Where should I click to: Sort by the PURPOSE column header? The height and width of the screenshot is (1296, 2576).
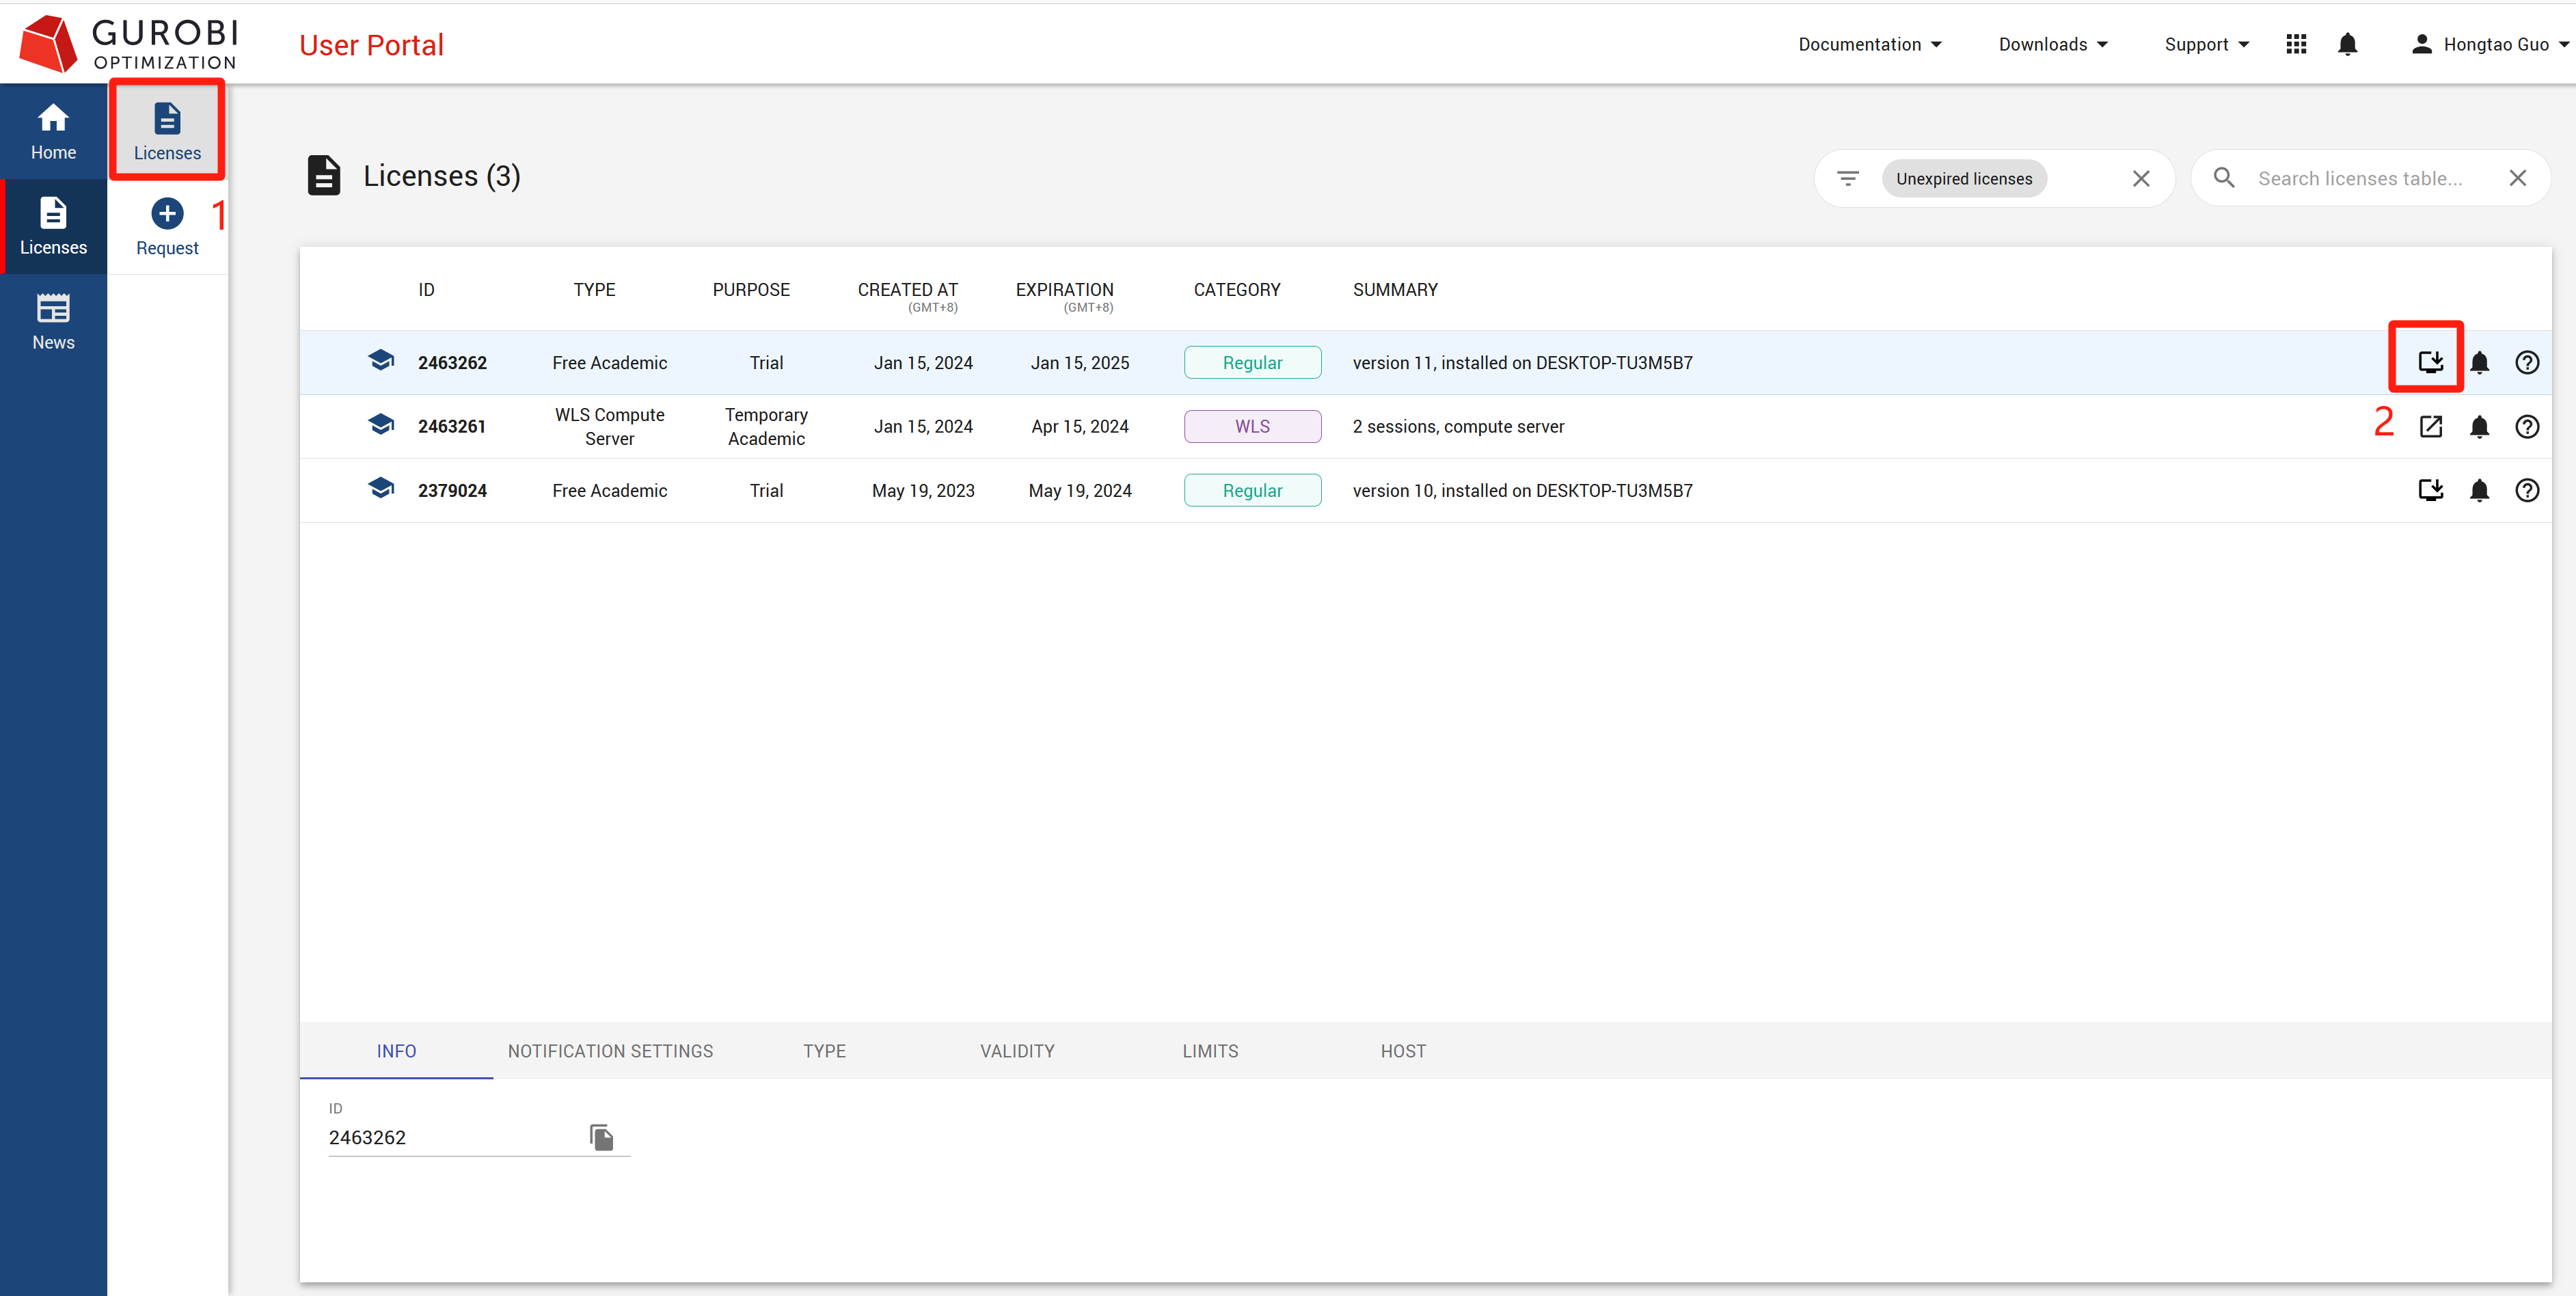(x=751, y=289)
